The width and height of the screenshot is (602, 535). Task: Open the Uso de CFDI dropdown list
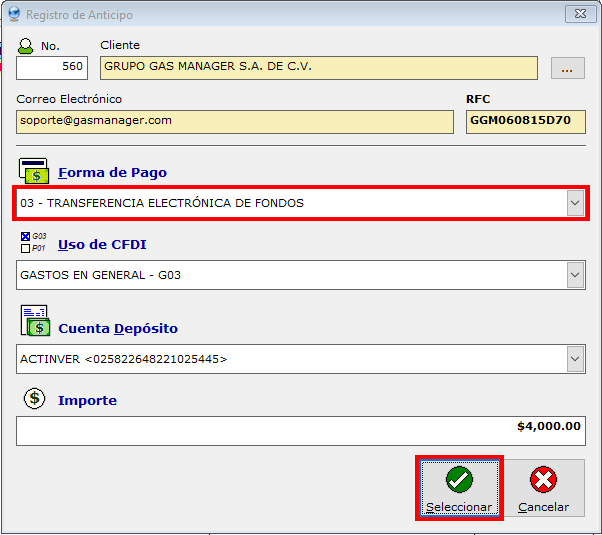(575, 275)
